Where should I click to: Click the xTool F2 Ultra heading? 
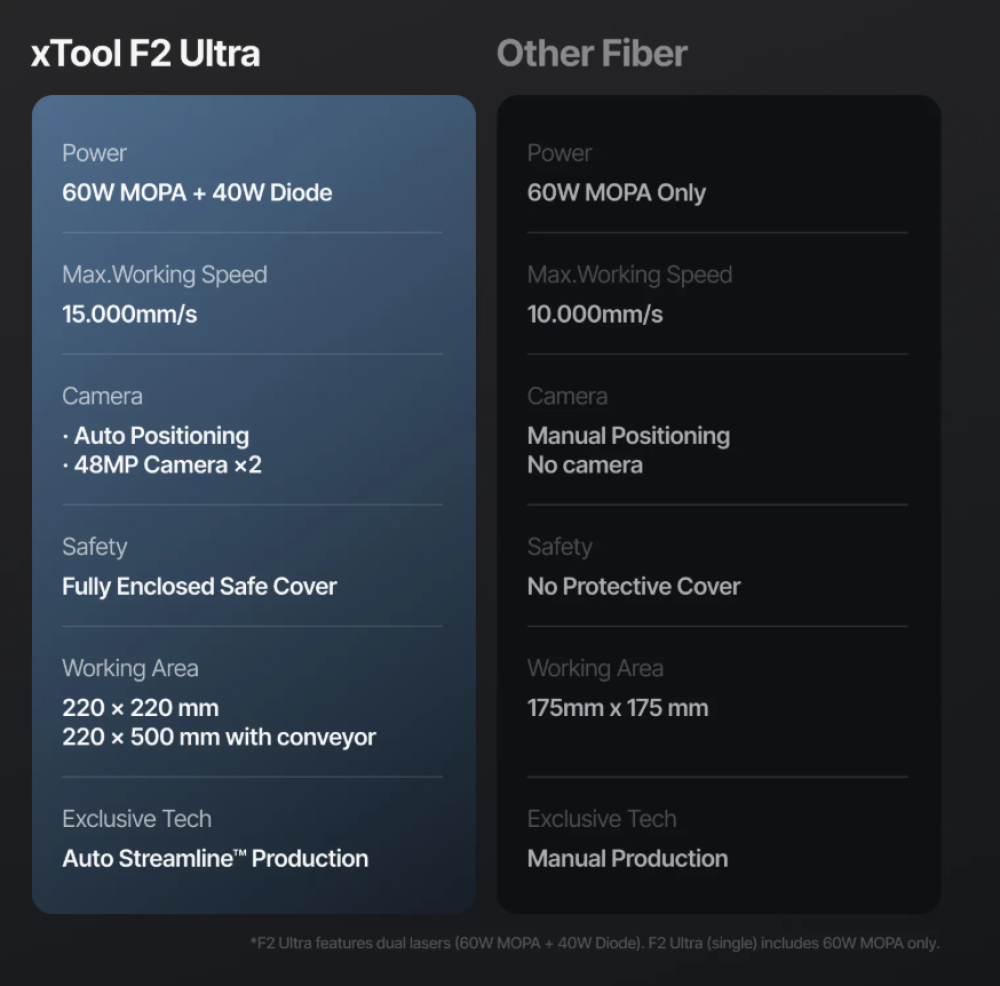(x=146, y=54)
